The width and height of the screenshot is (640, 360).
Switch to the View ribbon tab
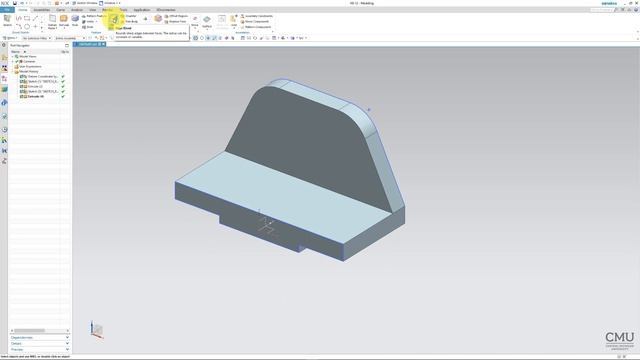click(93, 10)
